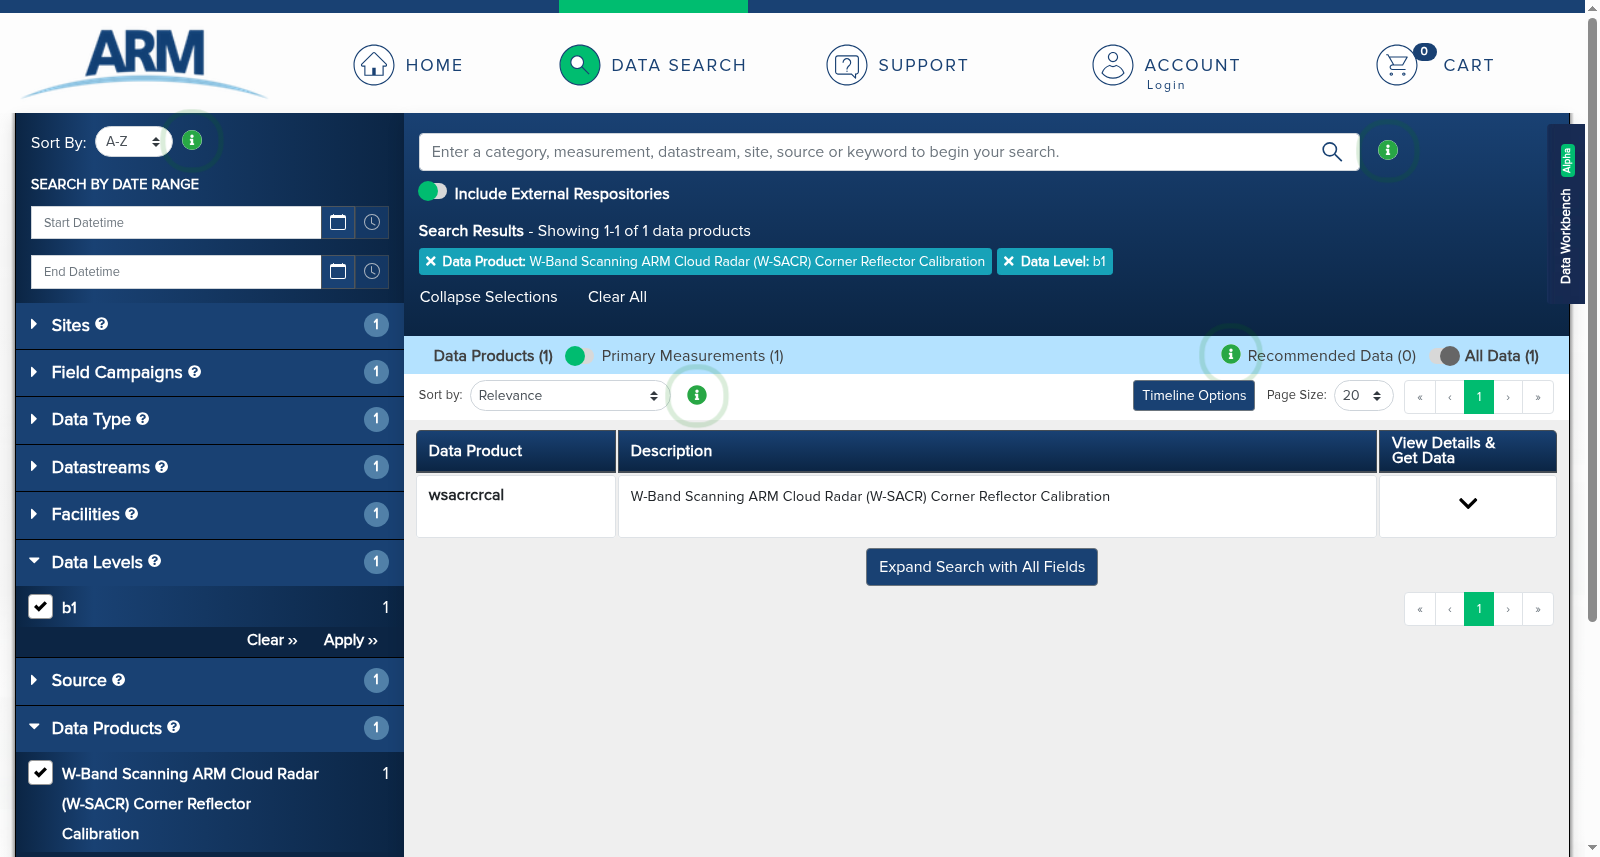Click the wsacrcrcal data product name
The width and height of the screenshot is (1600, 857).
pos(466,495)
